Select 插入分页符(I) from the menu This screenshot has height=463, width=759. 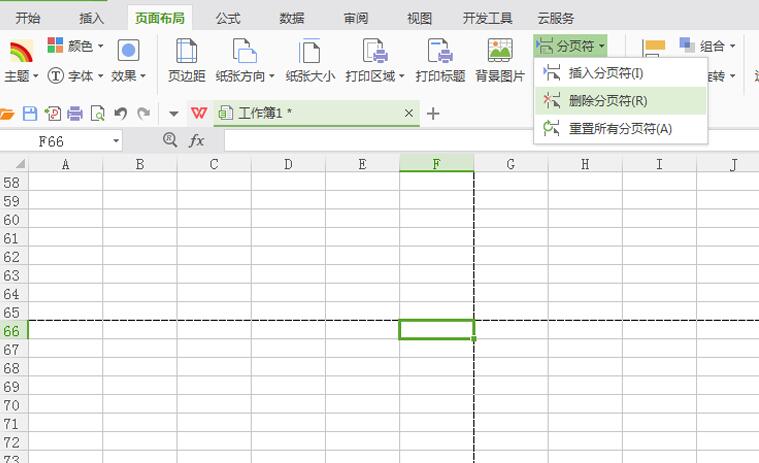click(605, 73)
